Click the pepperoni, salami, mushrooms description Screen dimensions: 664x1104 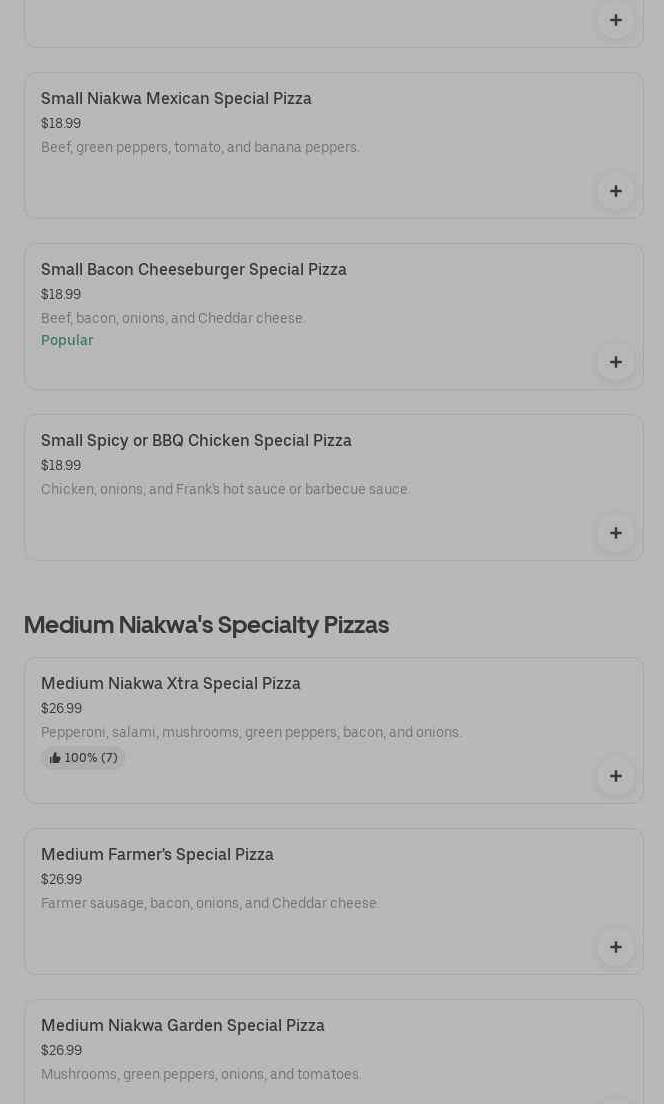pyautogui.click(x=251, y=733)
